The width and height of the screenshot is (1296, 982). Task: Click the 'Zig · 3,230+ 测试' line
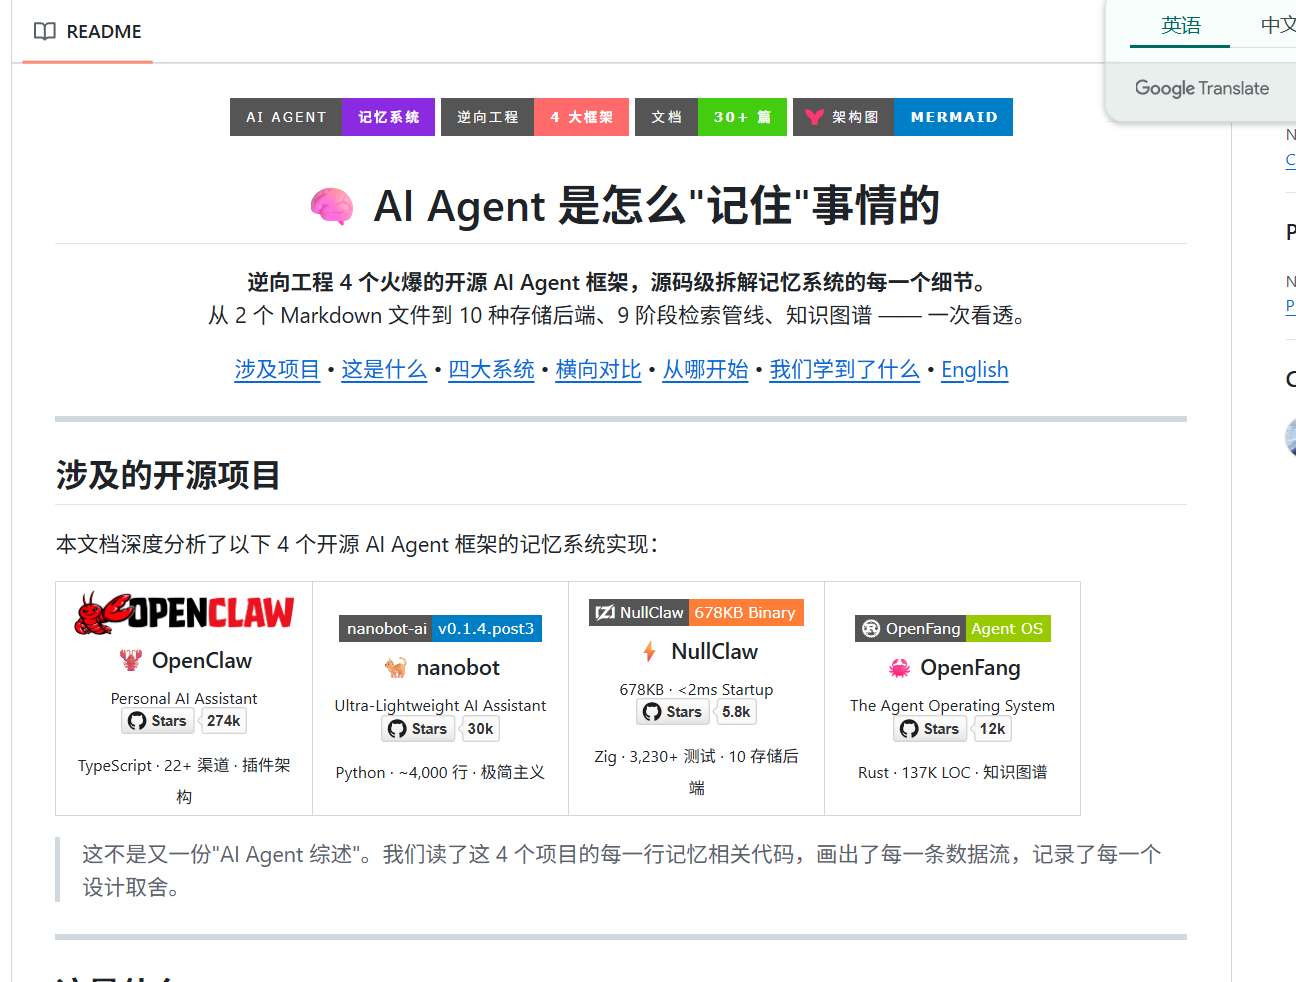[696, 772]
